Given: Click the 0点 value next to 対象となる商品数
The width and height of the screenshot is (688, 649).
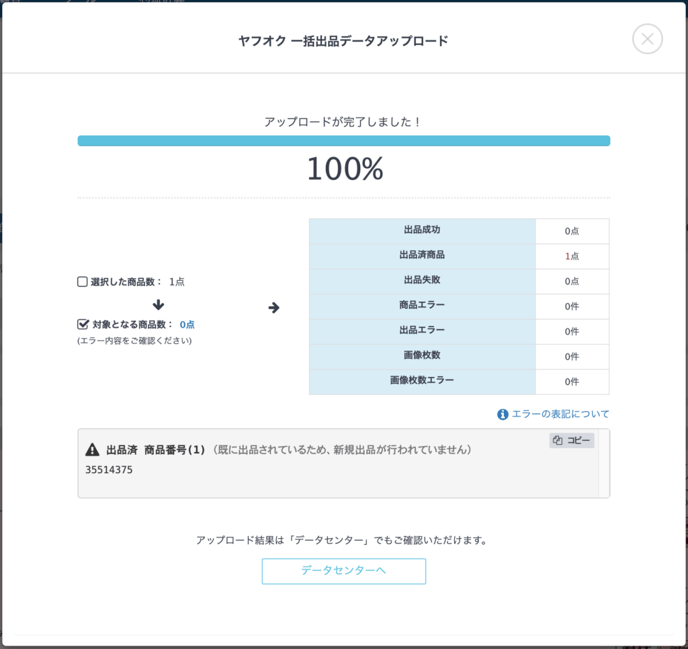Looking at the screenshot, I should tap(187, 324).
